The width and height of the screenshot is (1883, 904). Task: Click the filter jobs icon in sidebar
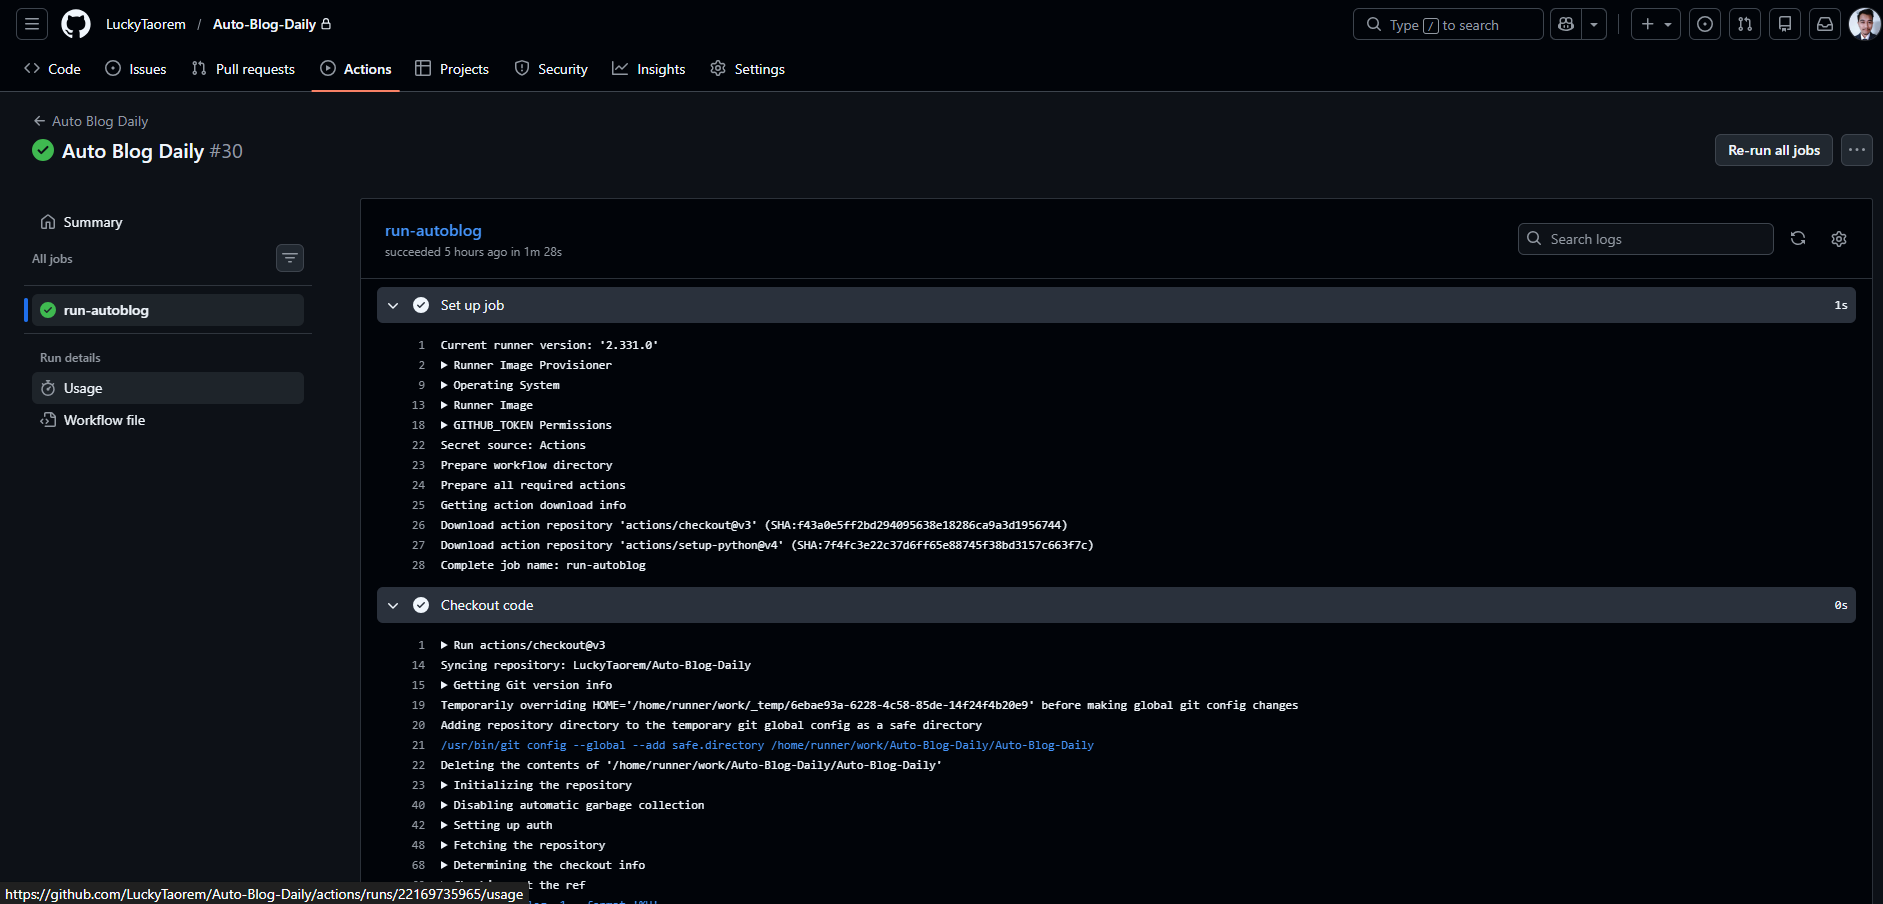tap(289, 258)
